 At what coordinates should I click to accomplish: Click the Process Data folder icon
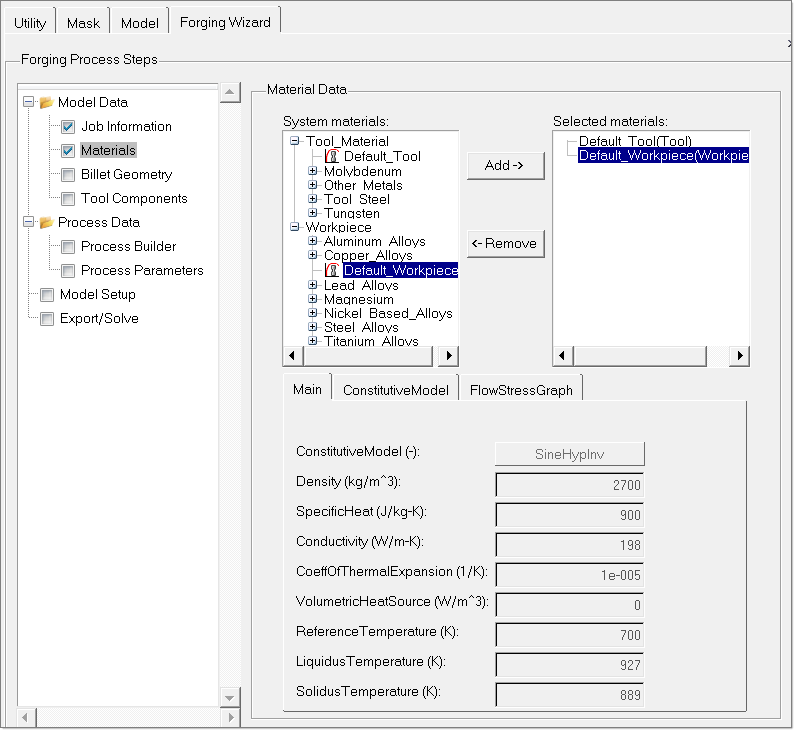tap(45, 222)
